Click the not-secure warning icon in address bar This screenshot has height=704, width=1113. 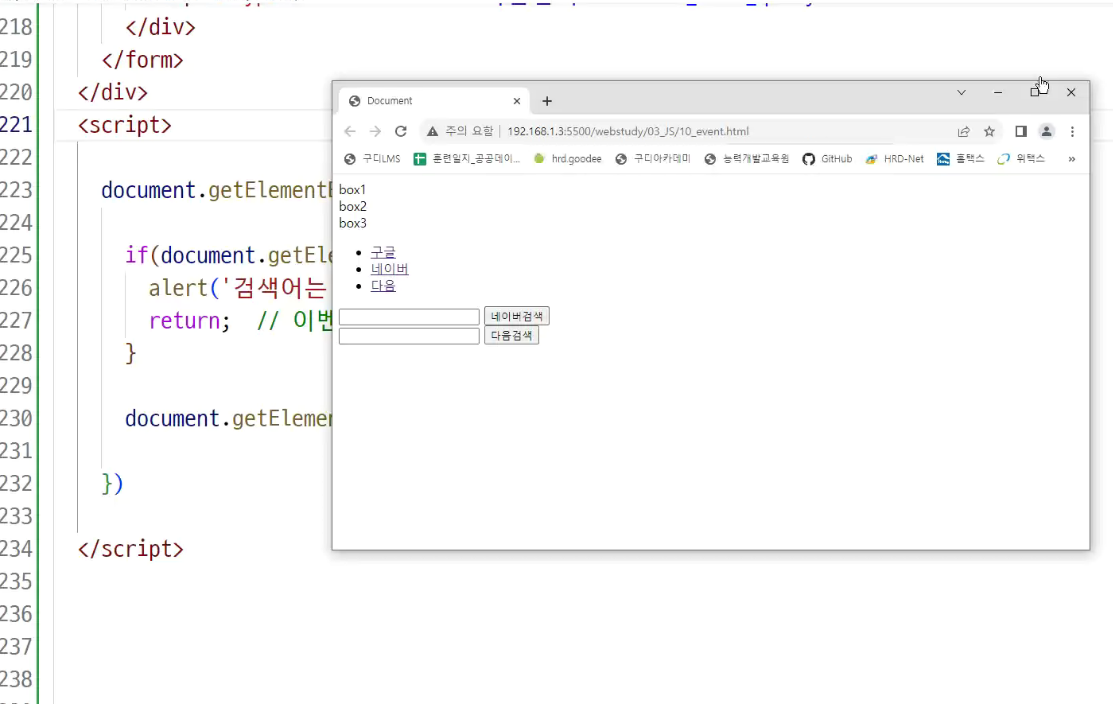[432, 131]
